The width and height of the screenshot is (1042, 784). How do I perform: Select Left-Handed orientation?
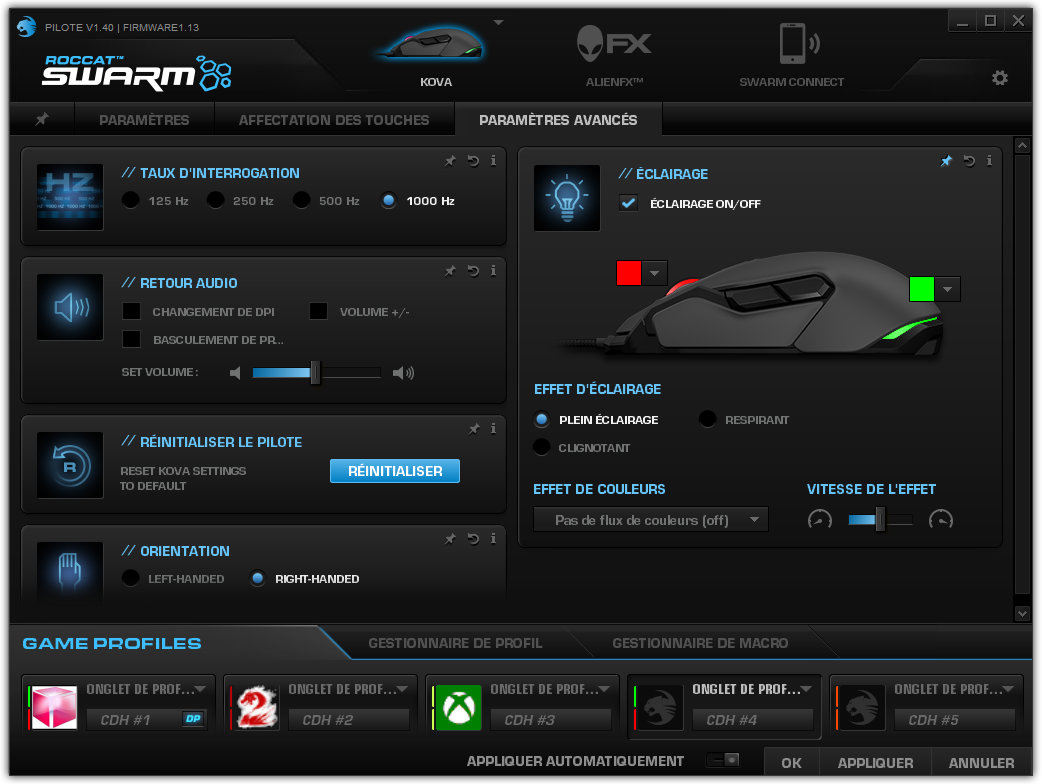[130, 578]
